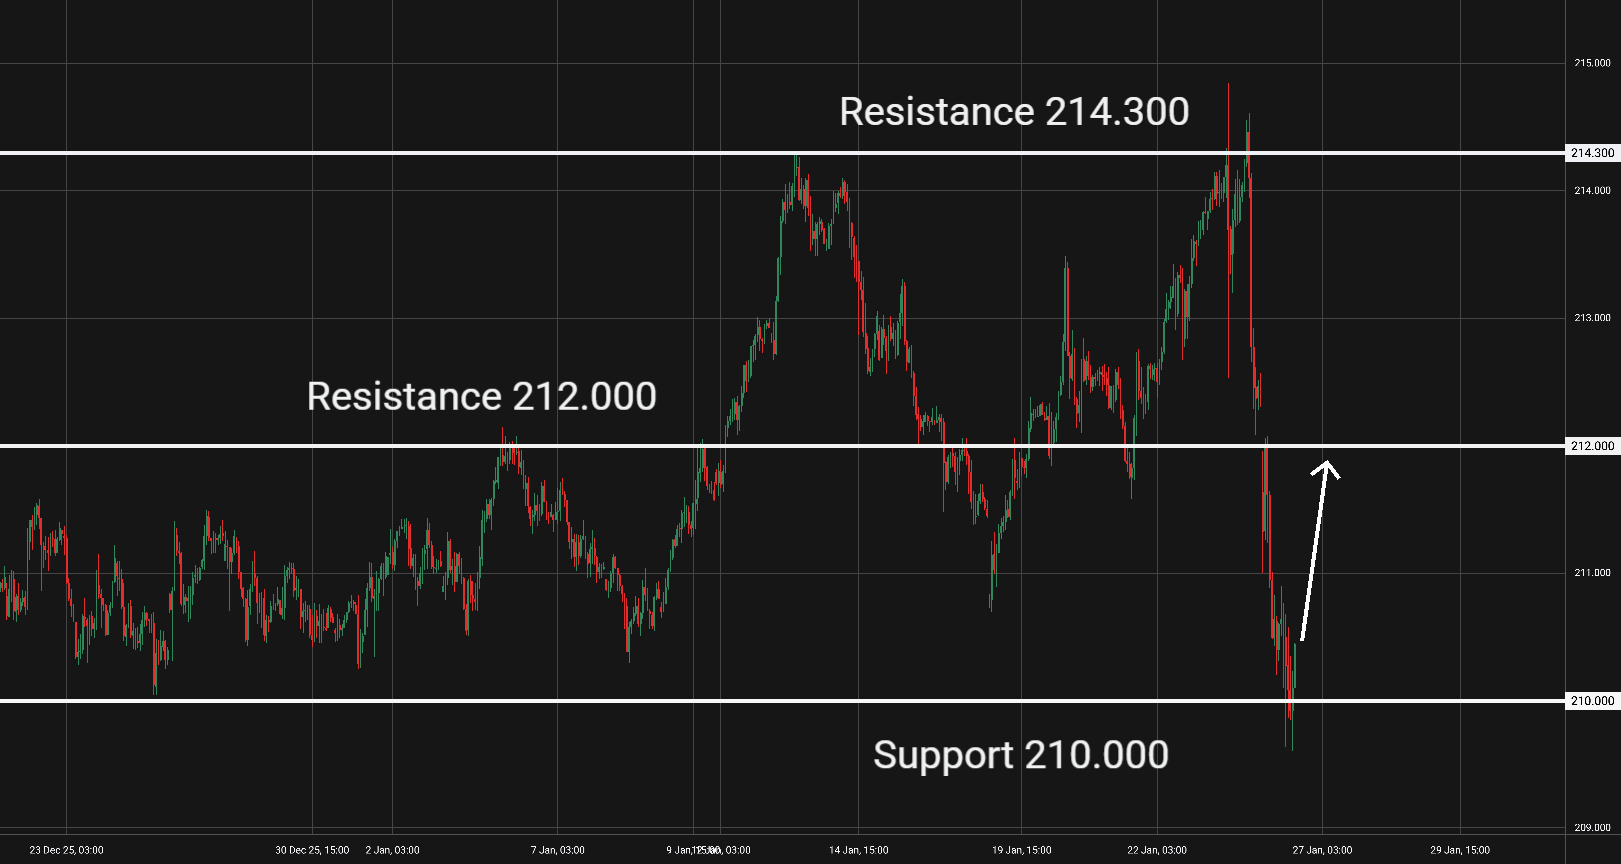Click the 30 Dec 25, 15:00 date label
1621x864 pixels.
coord(312,850)
